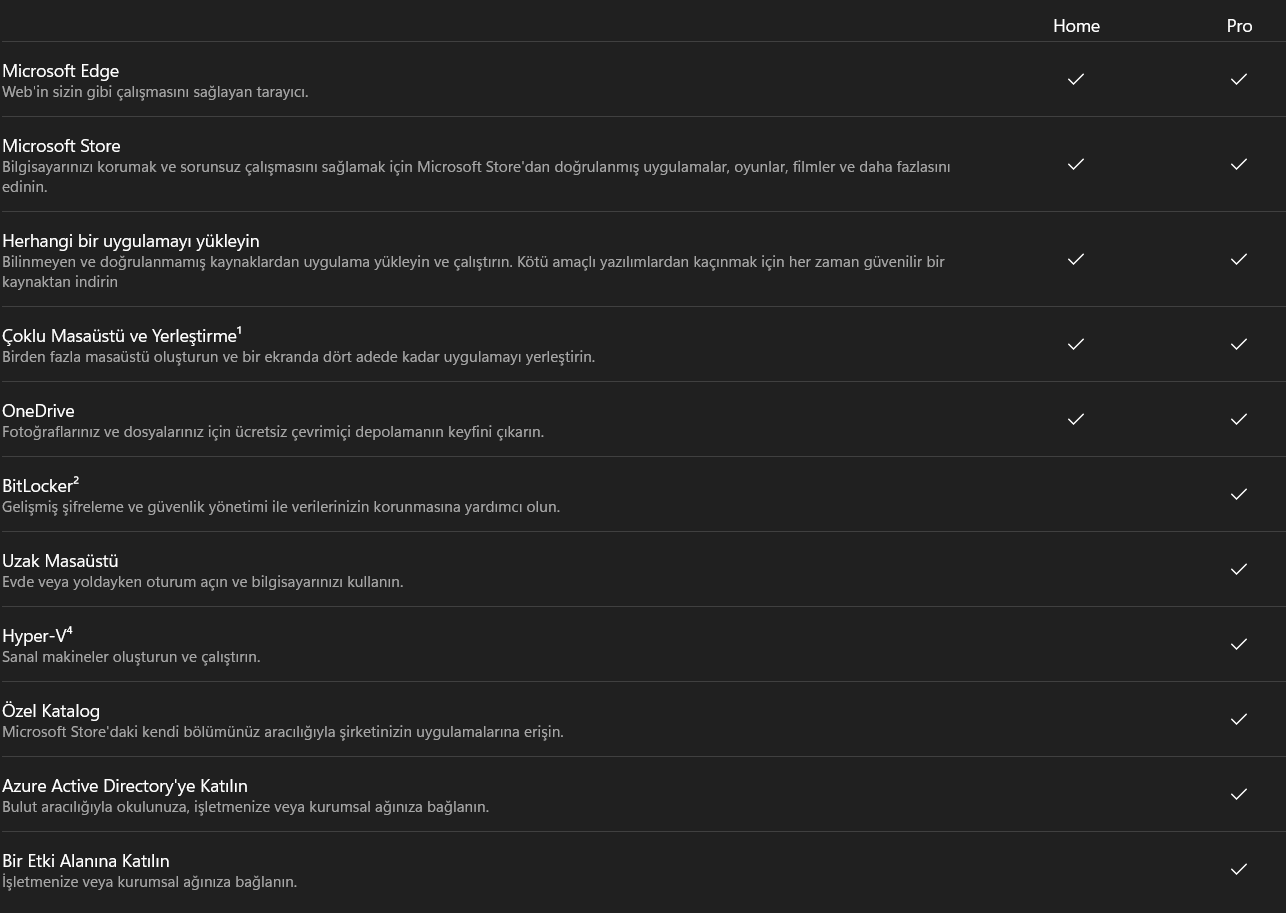Click the Özel Katalog feature title
This screenshot has width=1286, height=913.
(x=51, y=711)
